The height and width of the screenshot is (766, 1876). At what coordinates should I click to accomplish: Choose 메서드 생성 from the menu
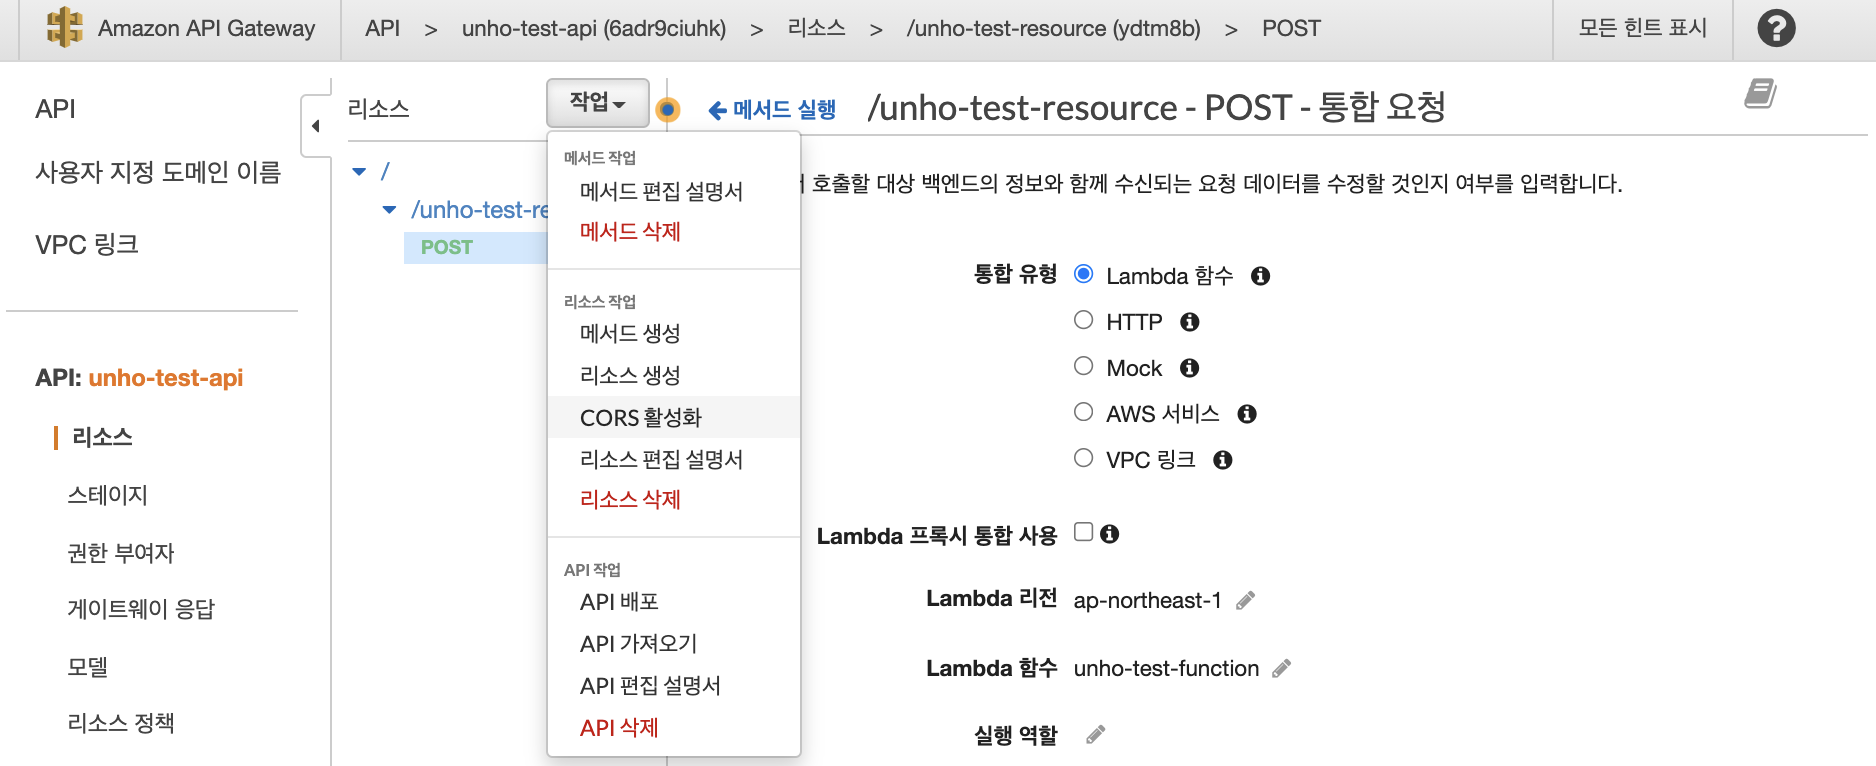click(630, 334)
